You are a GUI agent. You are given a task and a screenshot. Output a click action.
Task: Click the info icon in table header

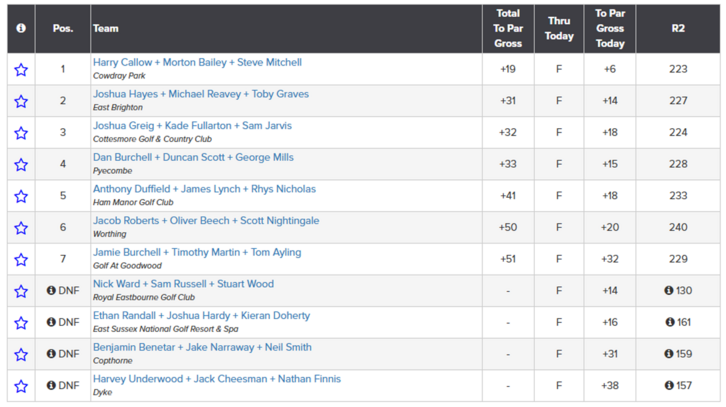pos(21,28)
